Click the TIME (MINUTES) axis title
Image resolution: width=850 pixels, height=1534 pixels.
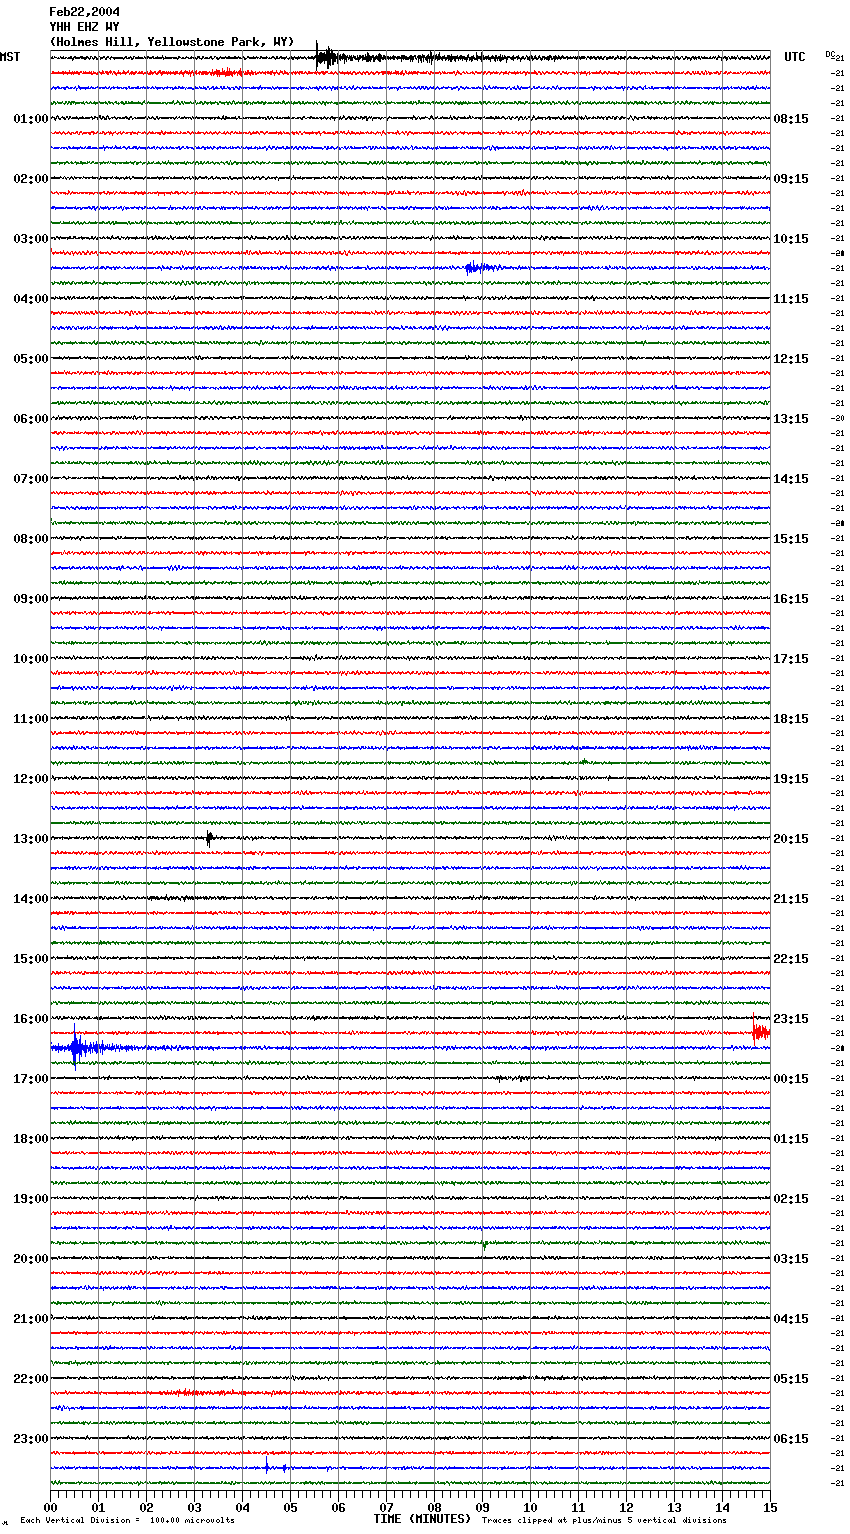tap(422, 1519)
